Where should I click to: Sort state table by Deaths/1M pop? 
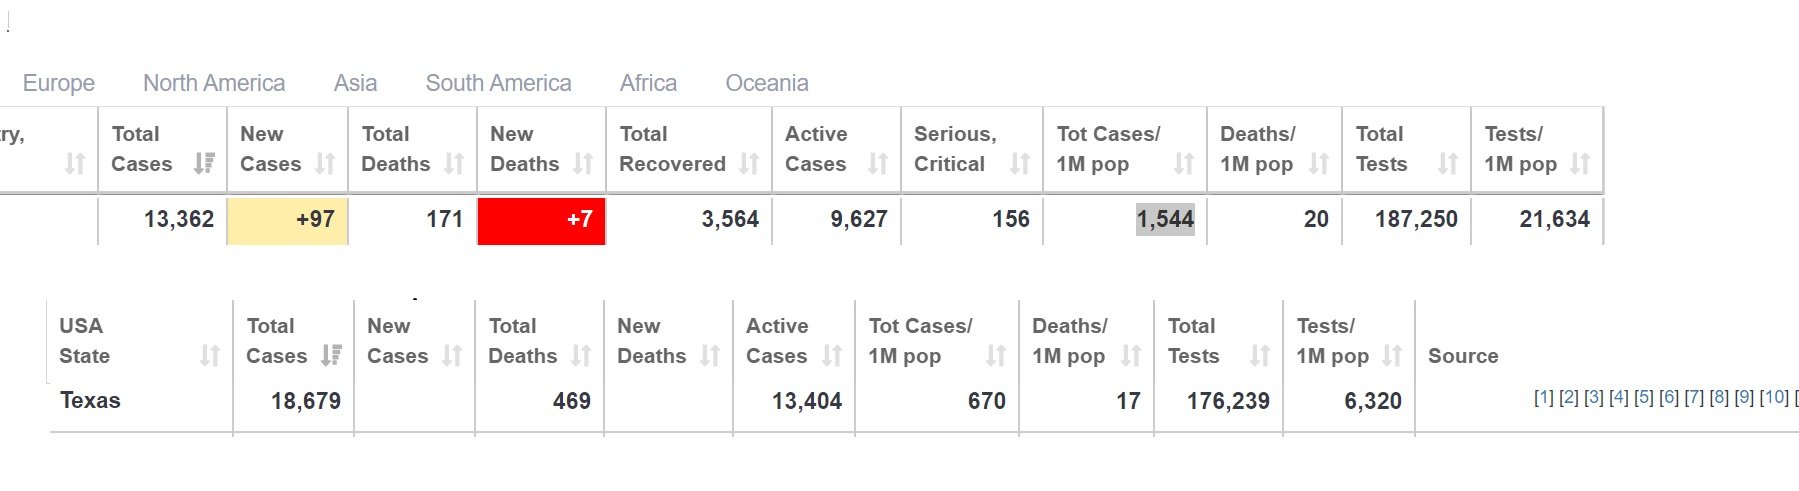1086,341
